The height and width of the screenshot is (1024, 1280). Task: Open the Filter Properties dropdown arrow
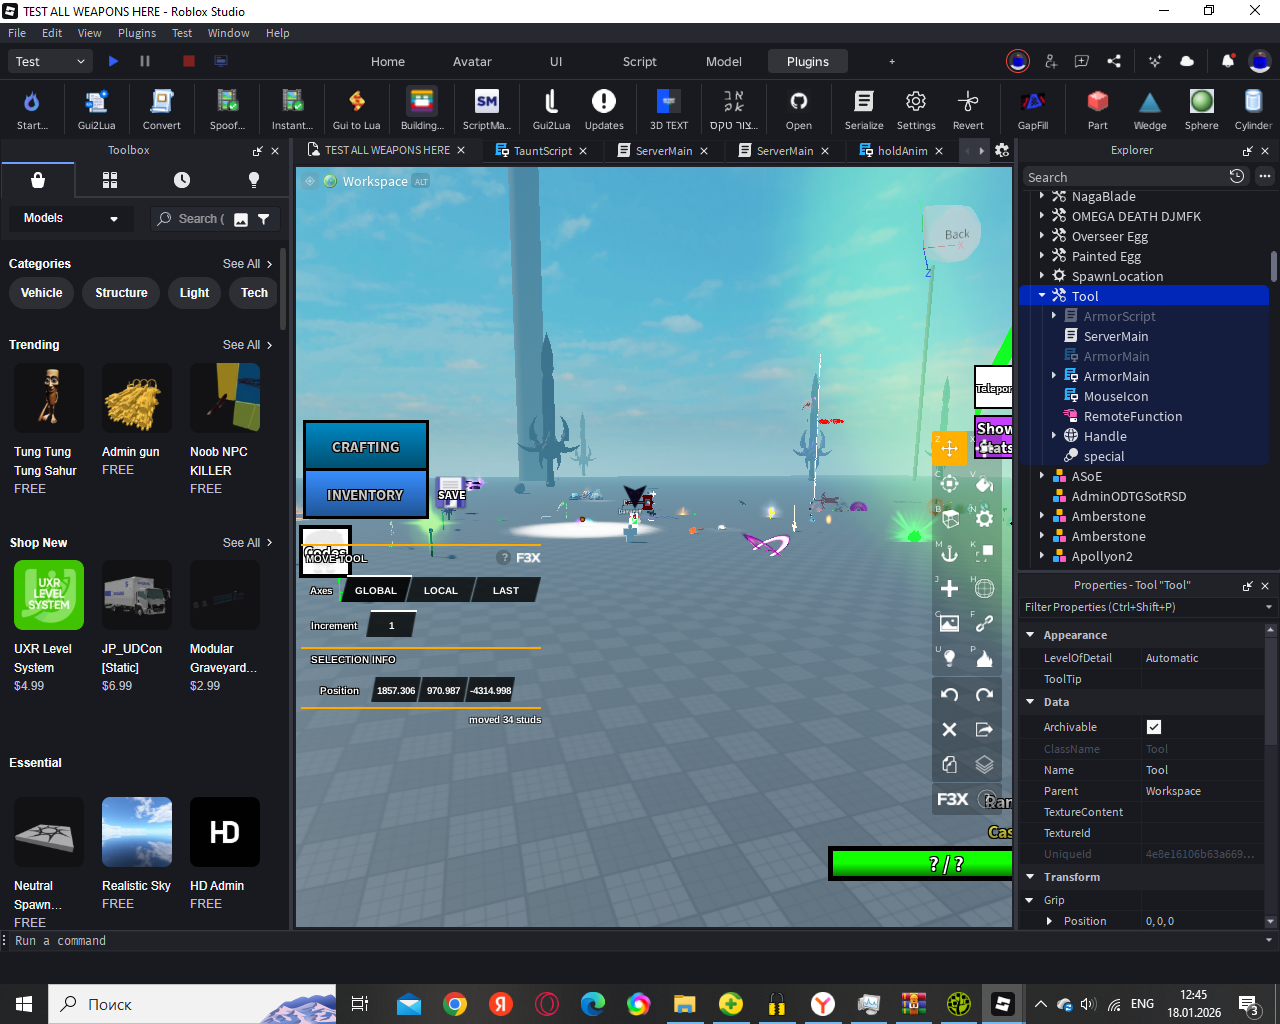[1269, 607]
